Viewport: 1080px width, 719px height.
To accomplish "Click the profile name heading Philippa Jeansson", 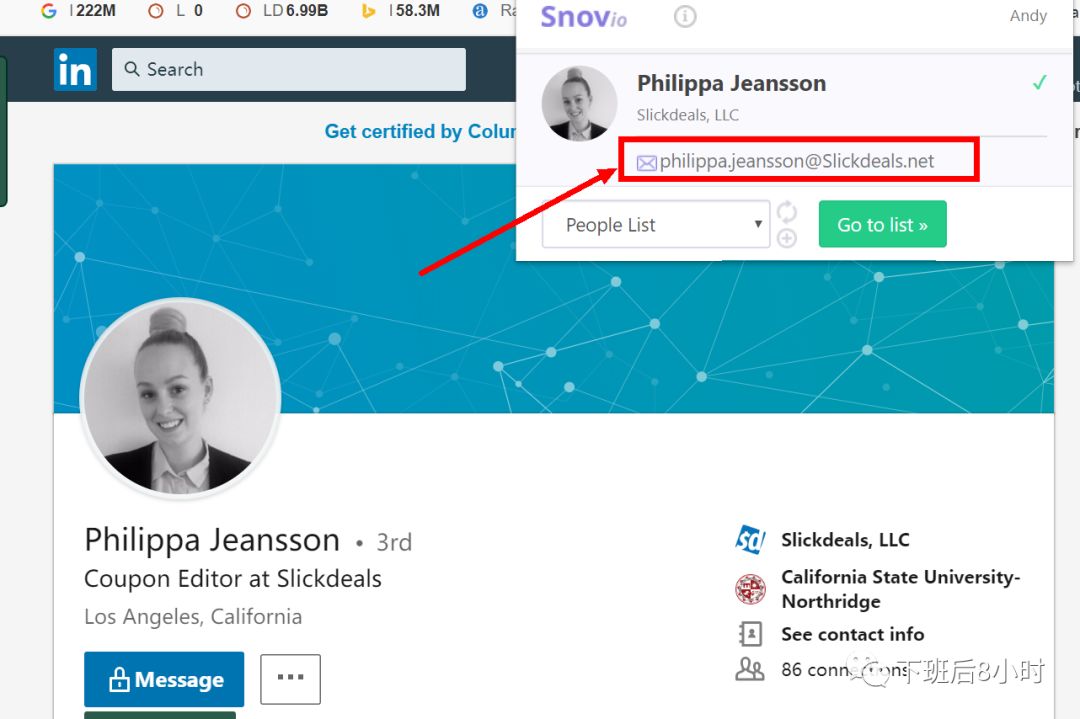I will [x=212, y=541].
